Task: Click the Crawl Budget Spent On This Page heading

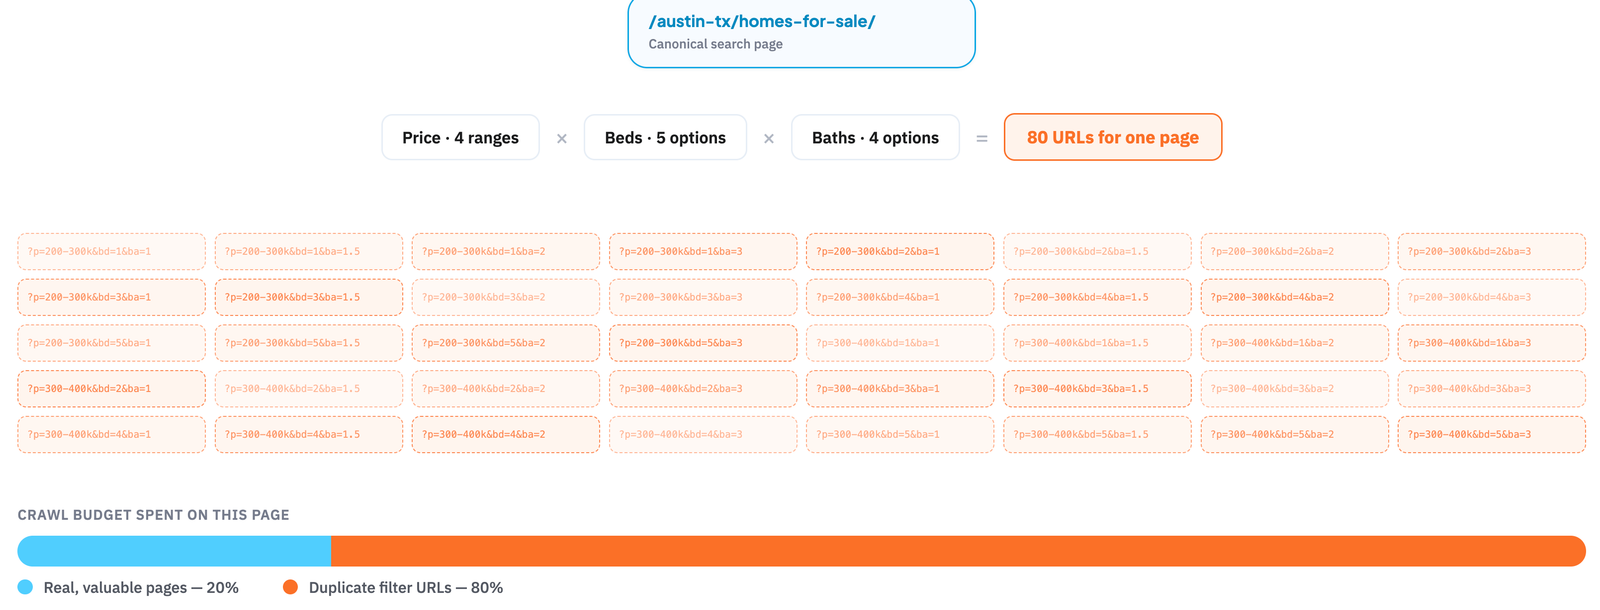Action: point(153,515)
